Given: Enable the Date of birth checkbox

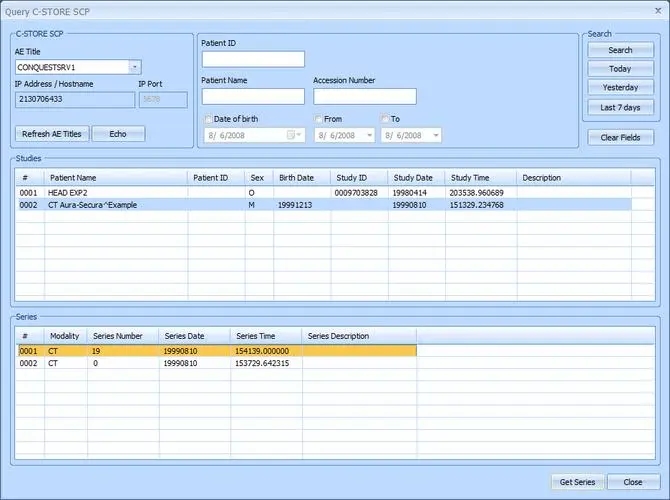Looking at the screenshot, I should pyautogui.click(x=208, y=119).
